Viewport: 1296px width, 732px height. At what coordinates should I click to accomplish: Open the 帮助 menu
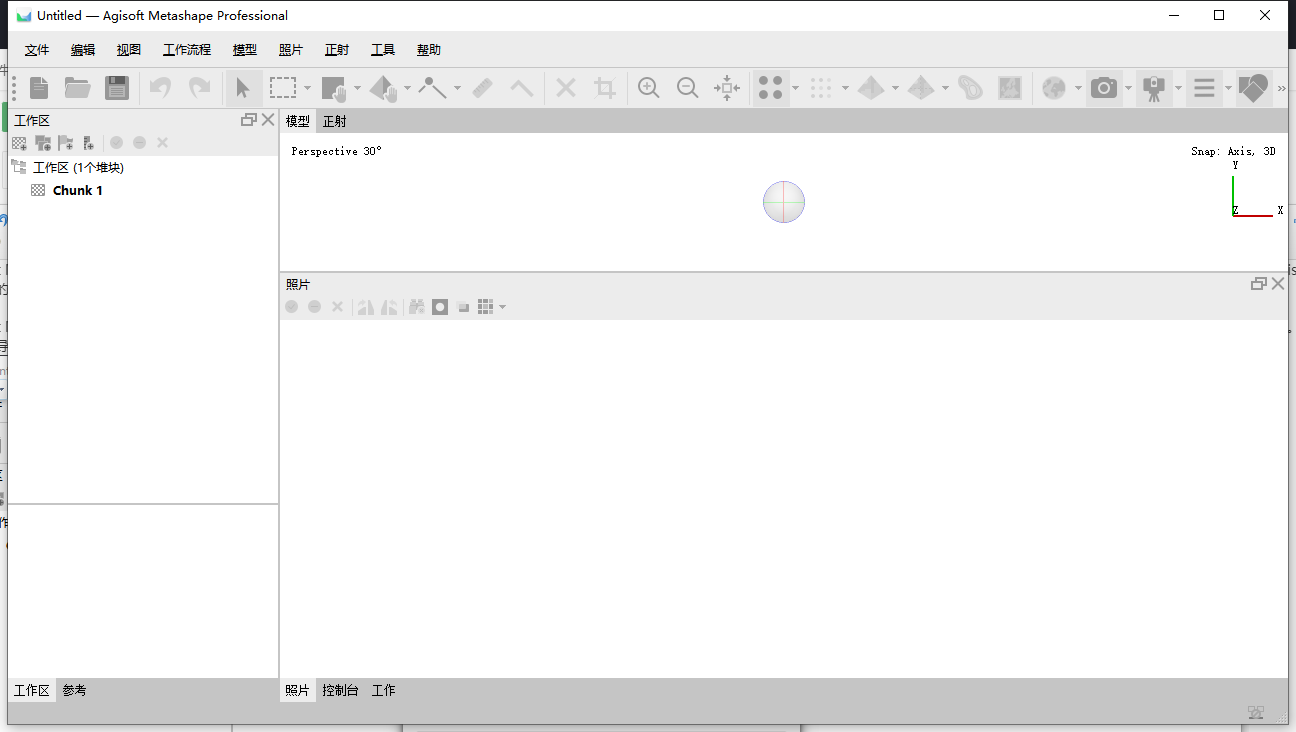[429, 50]
